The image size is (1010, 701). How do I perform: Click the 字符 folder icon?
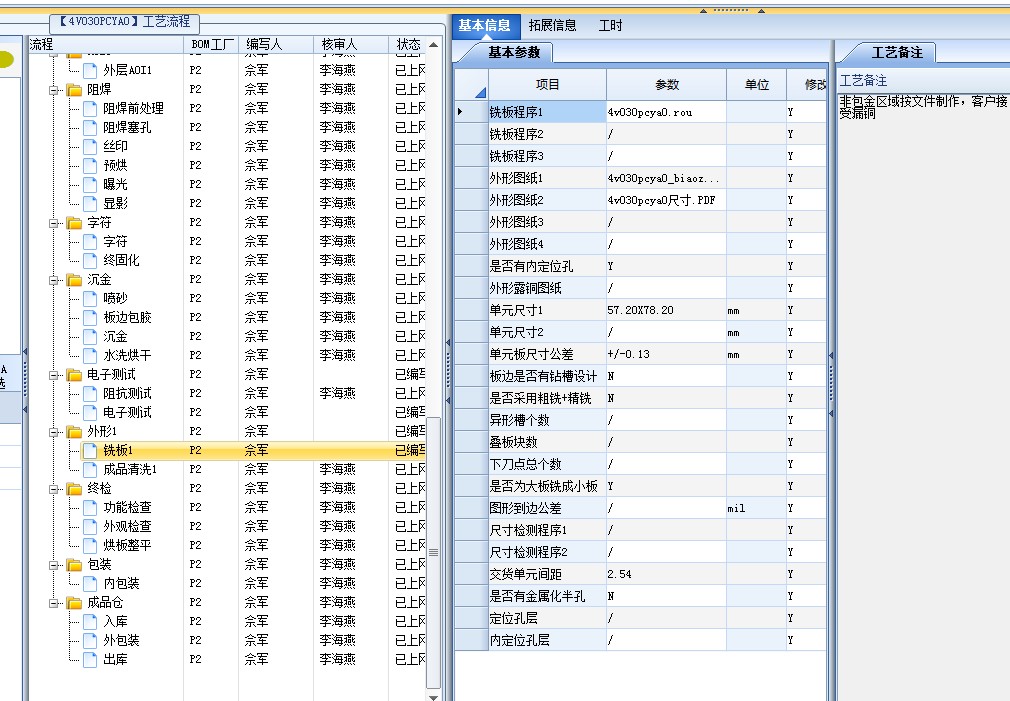[x=74, y=223]
